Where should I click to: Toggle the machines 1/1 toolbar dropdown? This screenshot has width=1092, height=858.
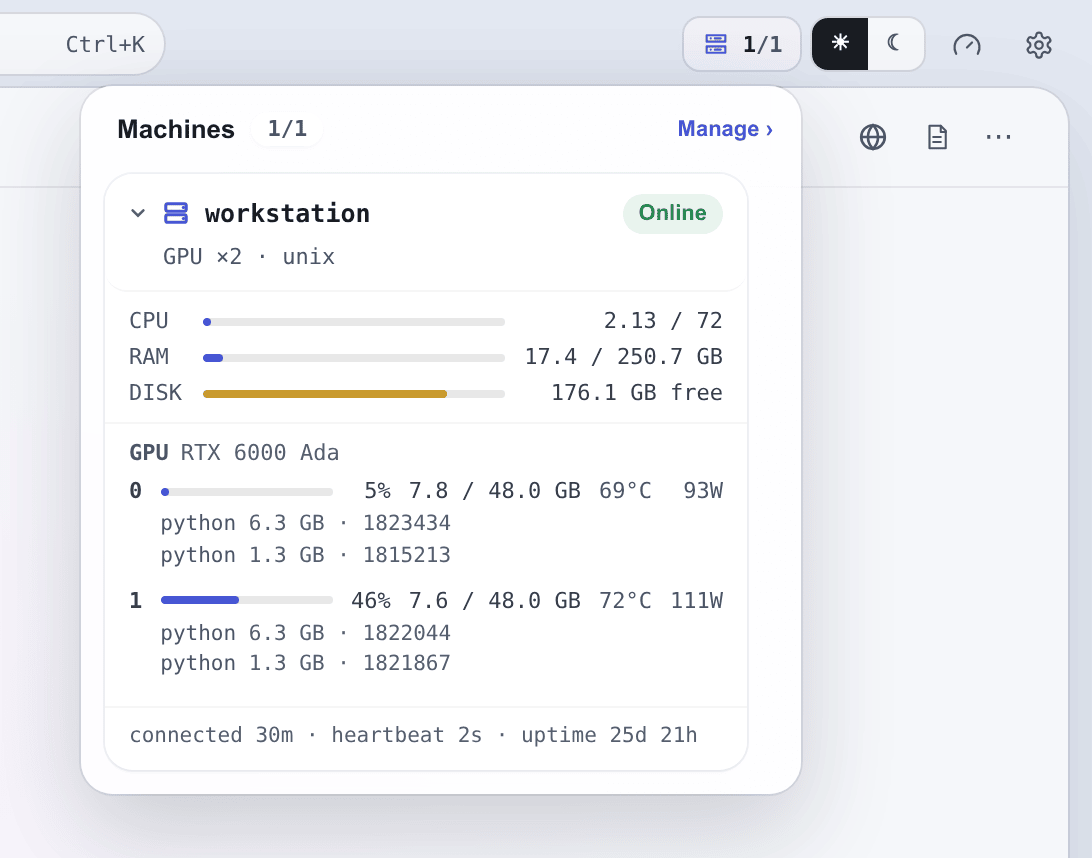pos(742,44)
